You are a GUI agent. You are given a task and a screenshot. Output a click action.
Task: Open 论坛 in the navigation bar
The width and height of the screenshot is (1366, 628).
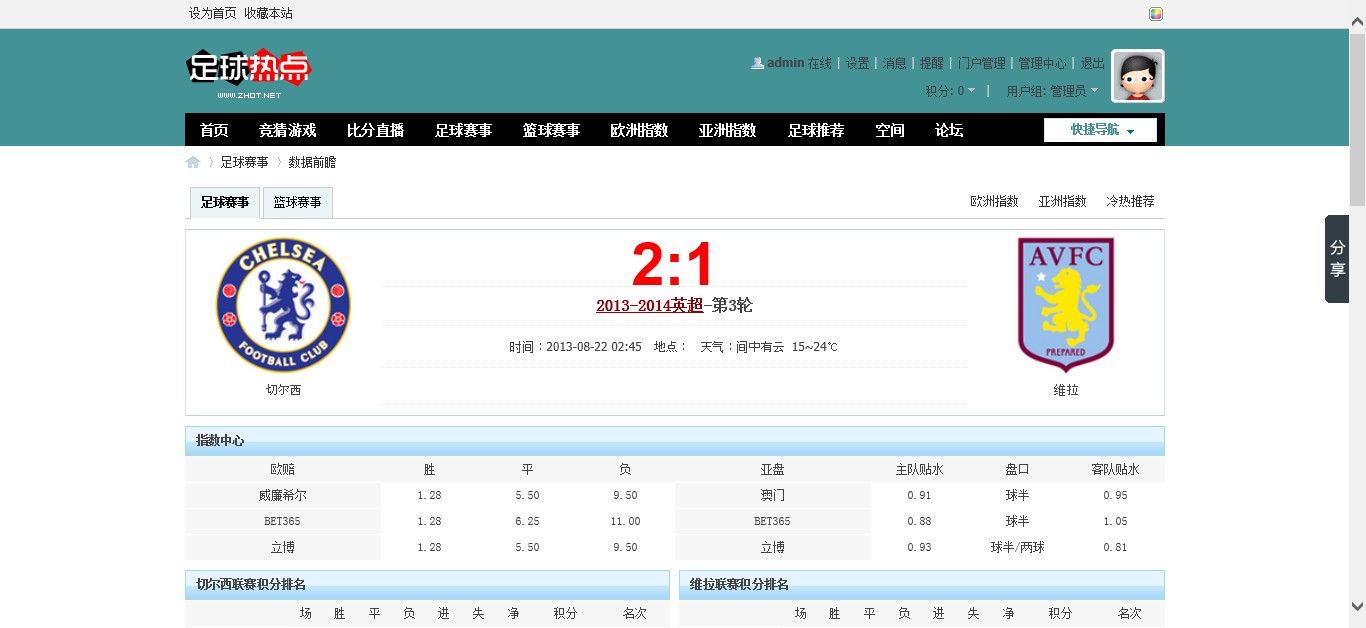pyautogui.click(x=949, y=130)
